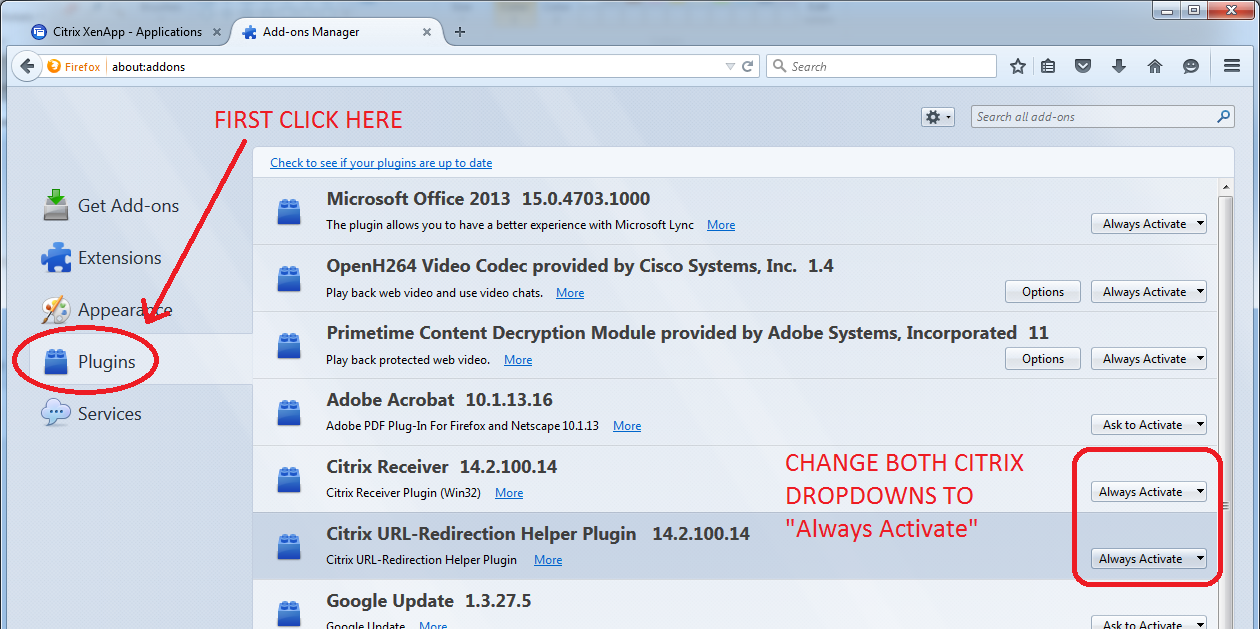This screenshot has width=1260, height=629.
Task: Click the bookmark star icon
Action: 1018,67
